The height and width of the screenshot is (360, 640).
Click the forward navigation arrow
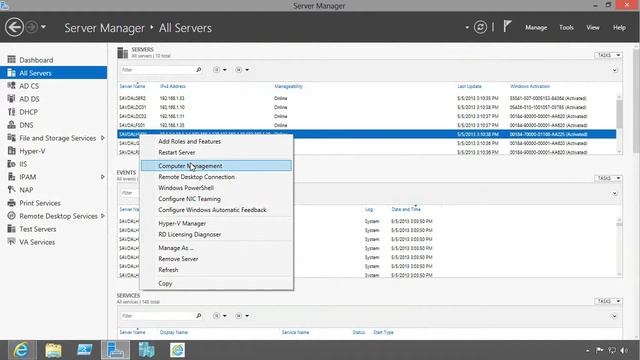[31, 27]
